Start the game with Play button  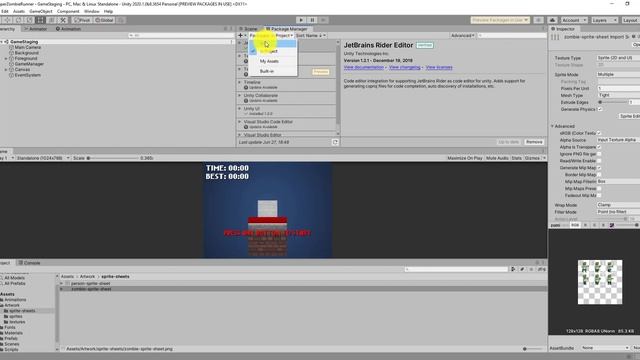[x=301, y=20]
